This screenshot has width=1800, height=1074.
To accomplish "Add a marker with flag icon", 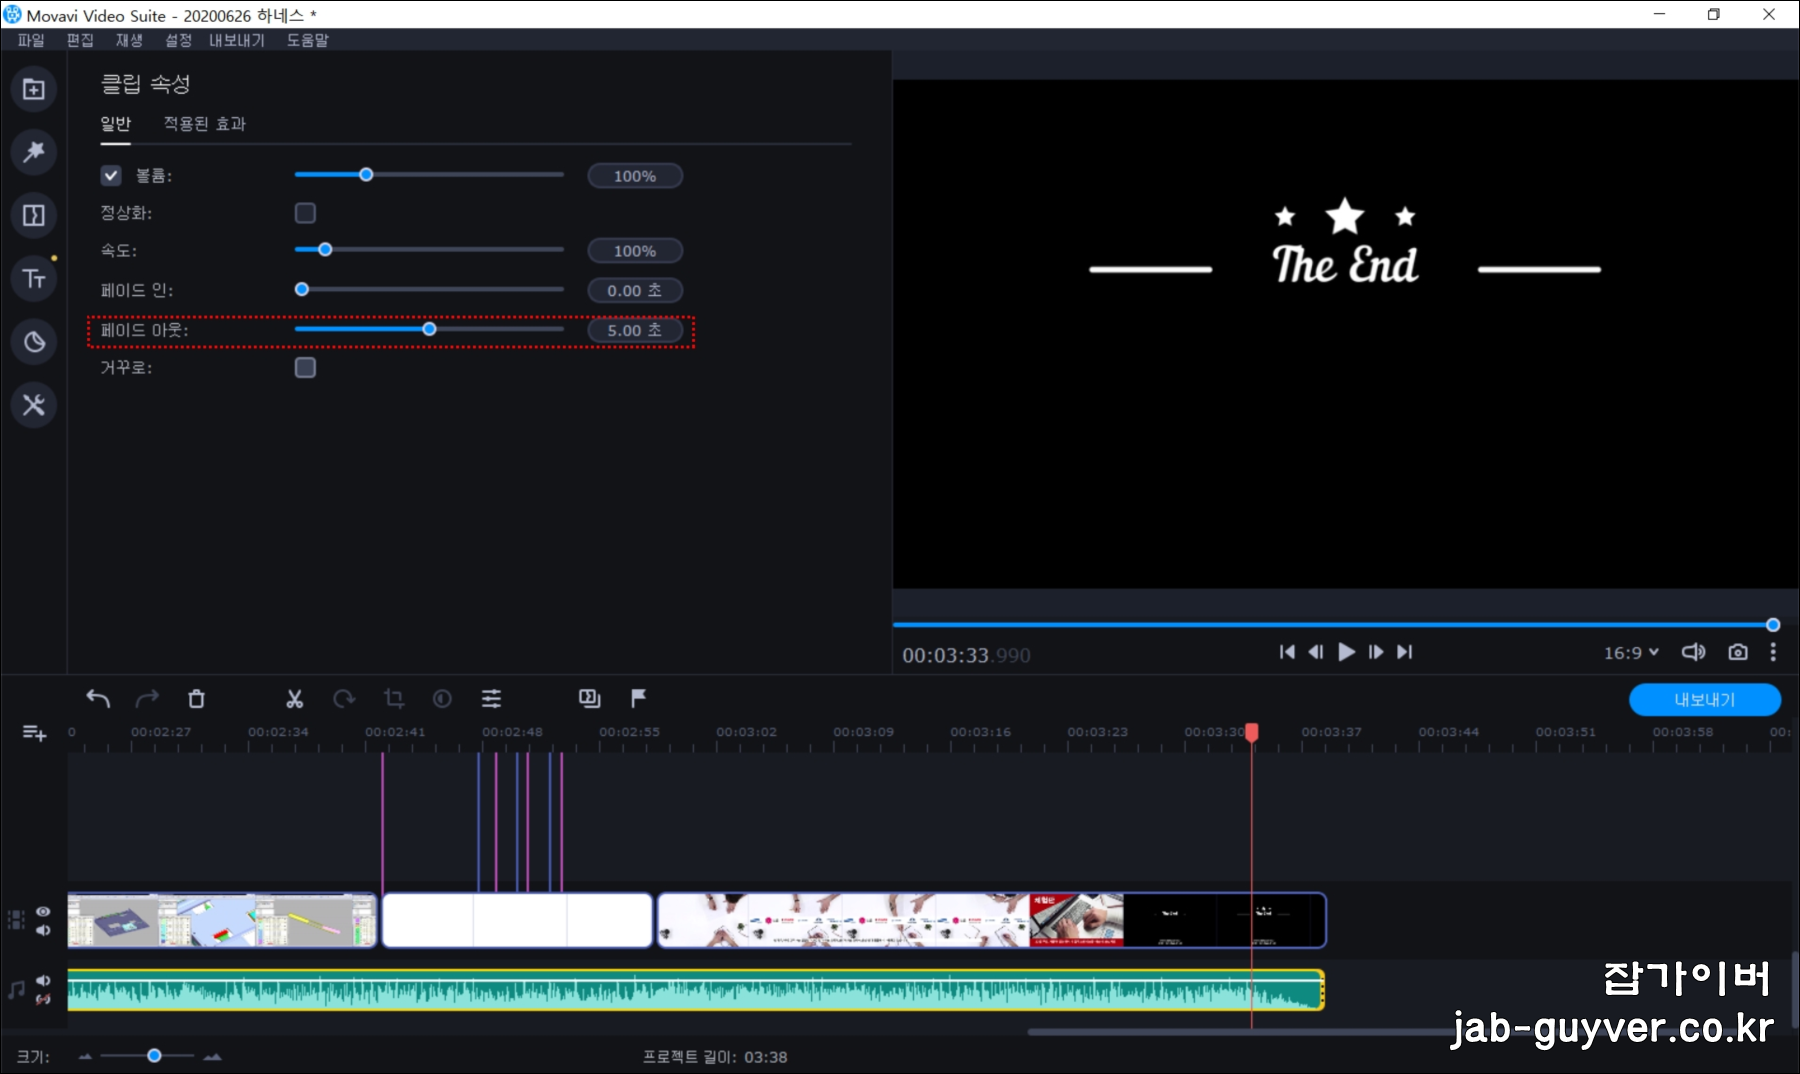I will point(638,698).
